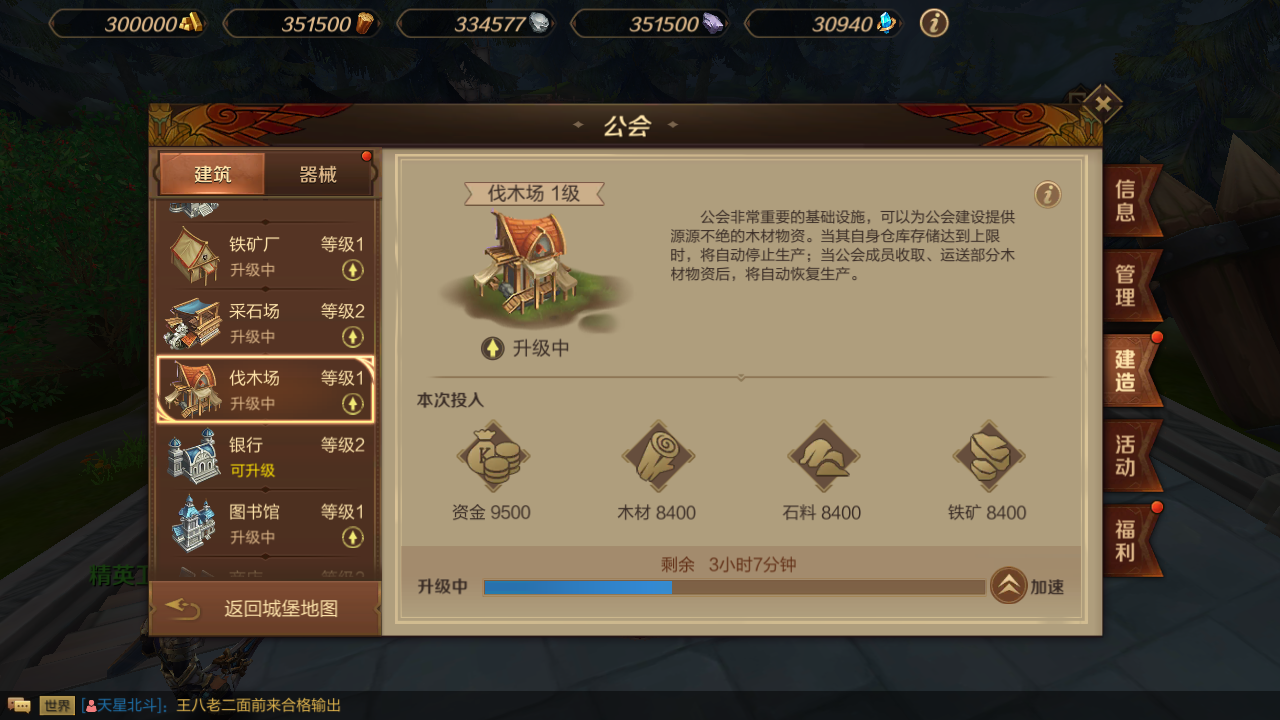Image resolution: width=1280 pixels, height=720 pixels.
Task: Click upgrade arrow icon for 铁矿厂
Action: click(352, 270)
